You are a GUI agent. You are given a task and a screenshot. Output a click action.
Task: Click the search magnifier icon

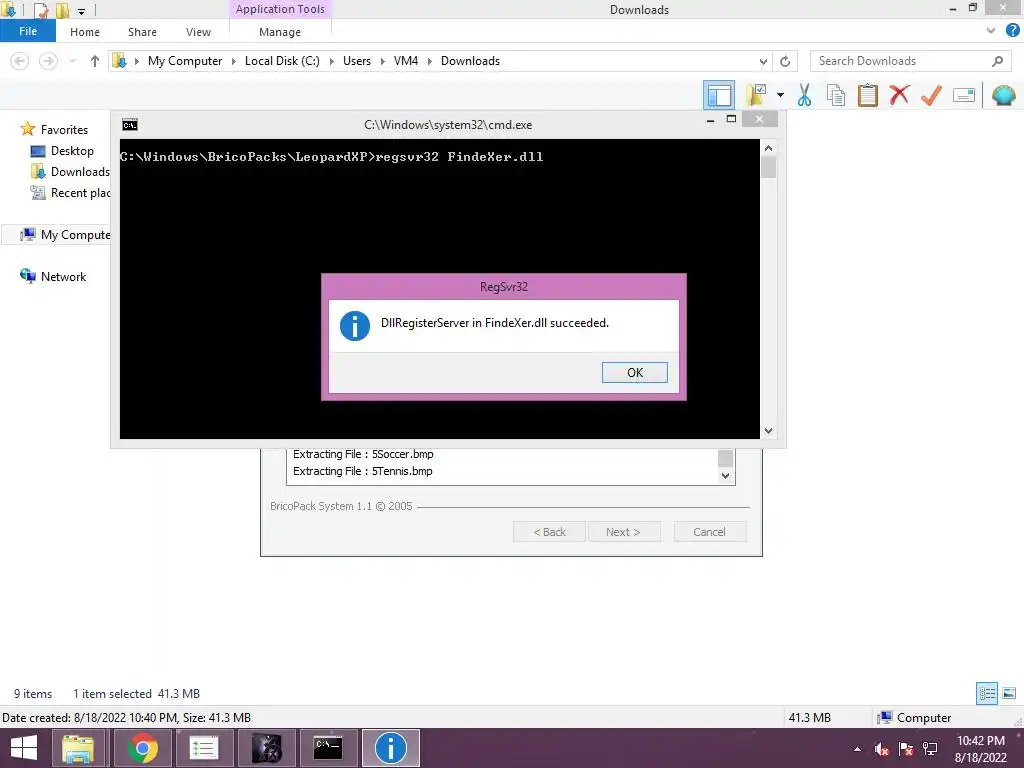(997, 61)
